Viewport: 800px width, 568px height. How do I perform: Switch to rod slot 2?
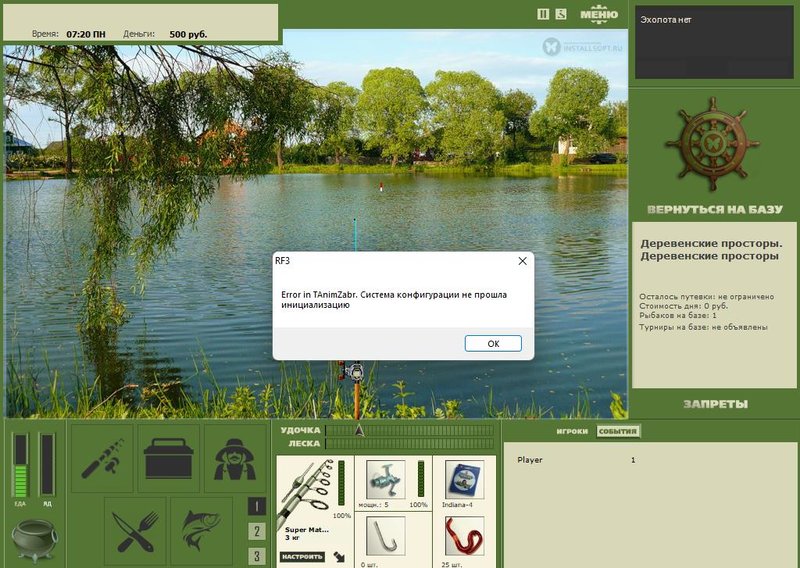click(257, 531)
